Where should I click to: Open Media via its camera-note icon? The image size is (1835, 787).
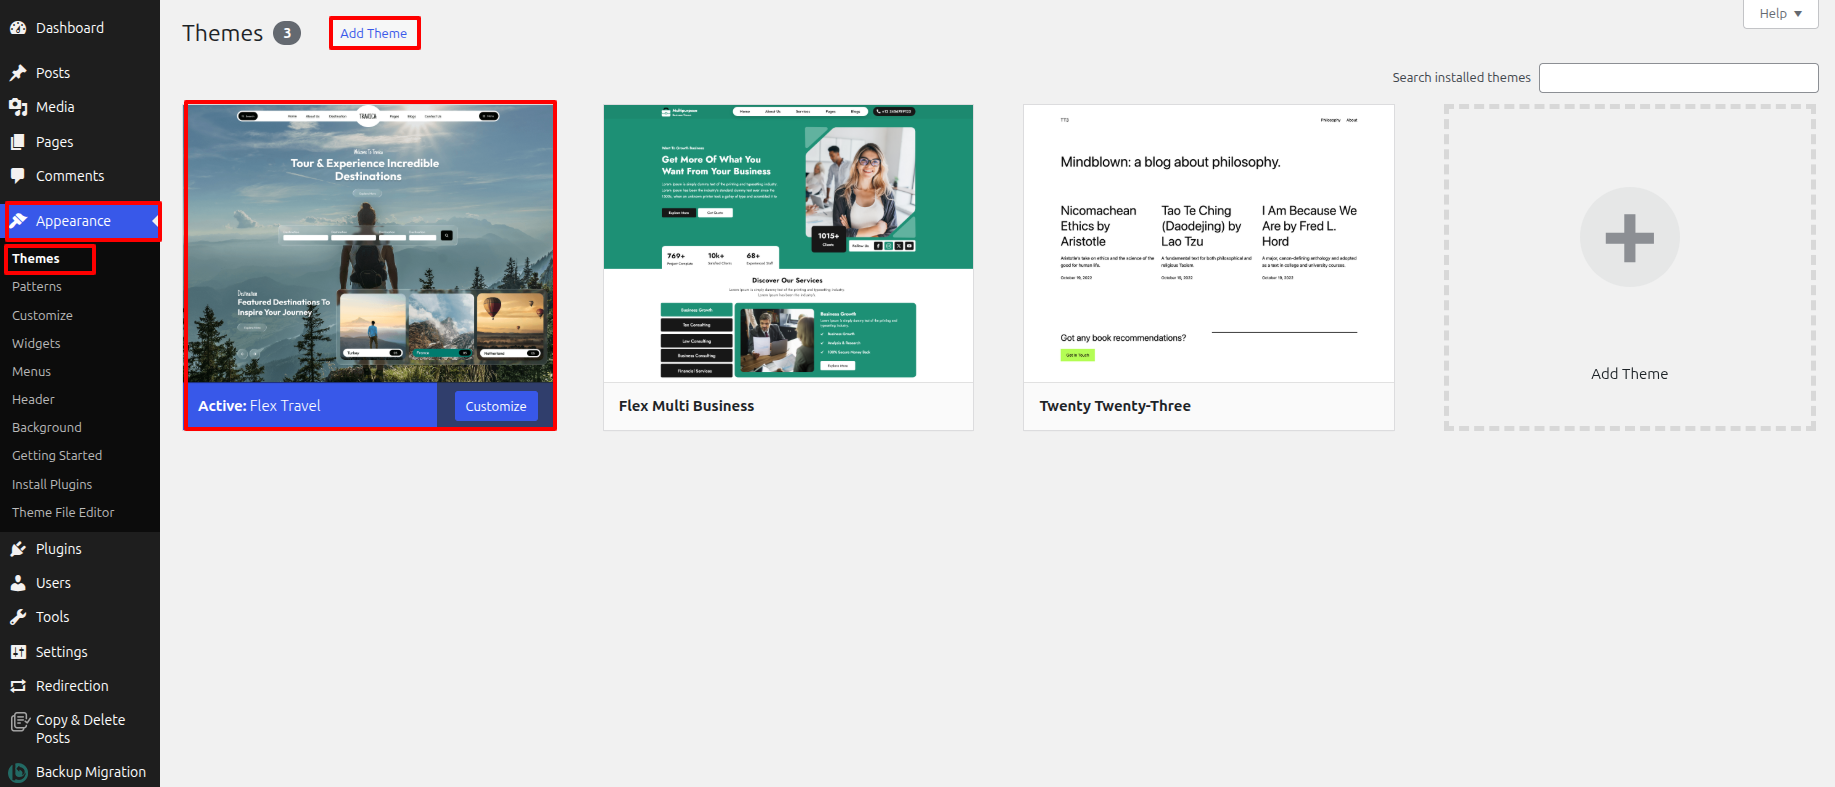point(18,107)
